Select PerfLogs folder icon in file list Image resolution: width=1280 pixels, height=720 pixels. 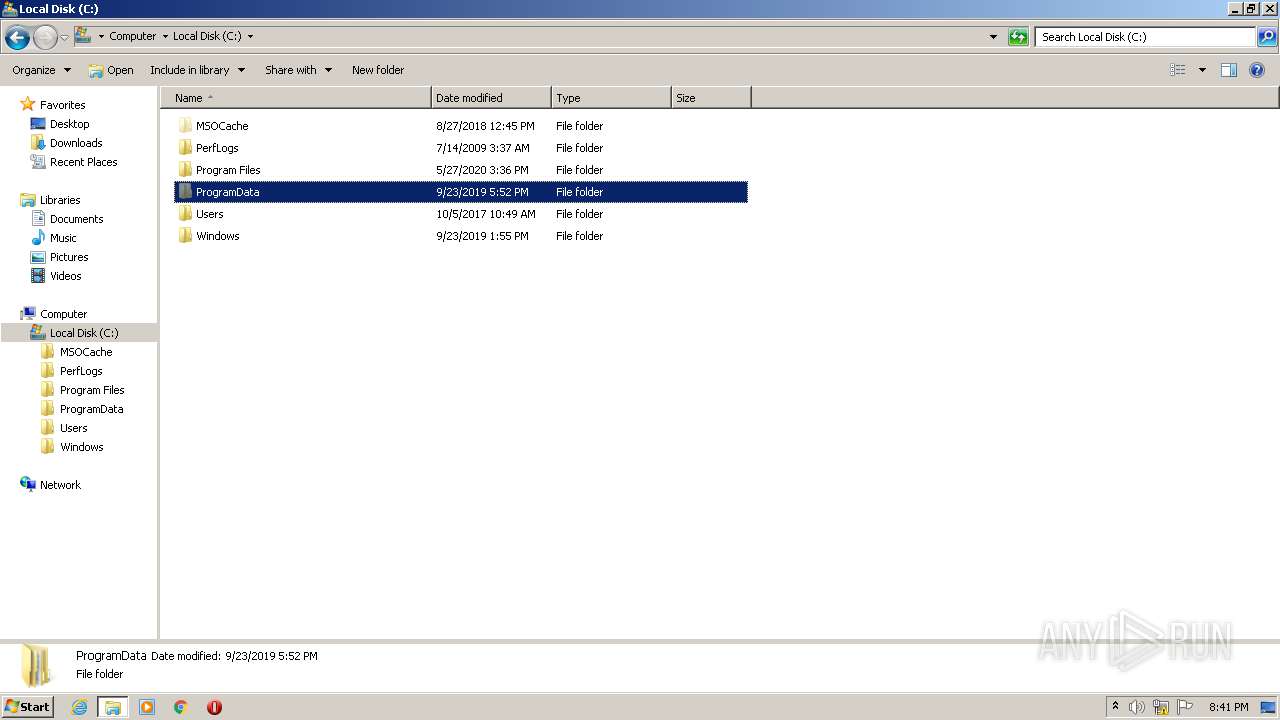(x=185, y=148)
